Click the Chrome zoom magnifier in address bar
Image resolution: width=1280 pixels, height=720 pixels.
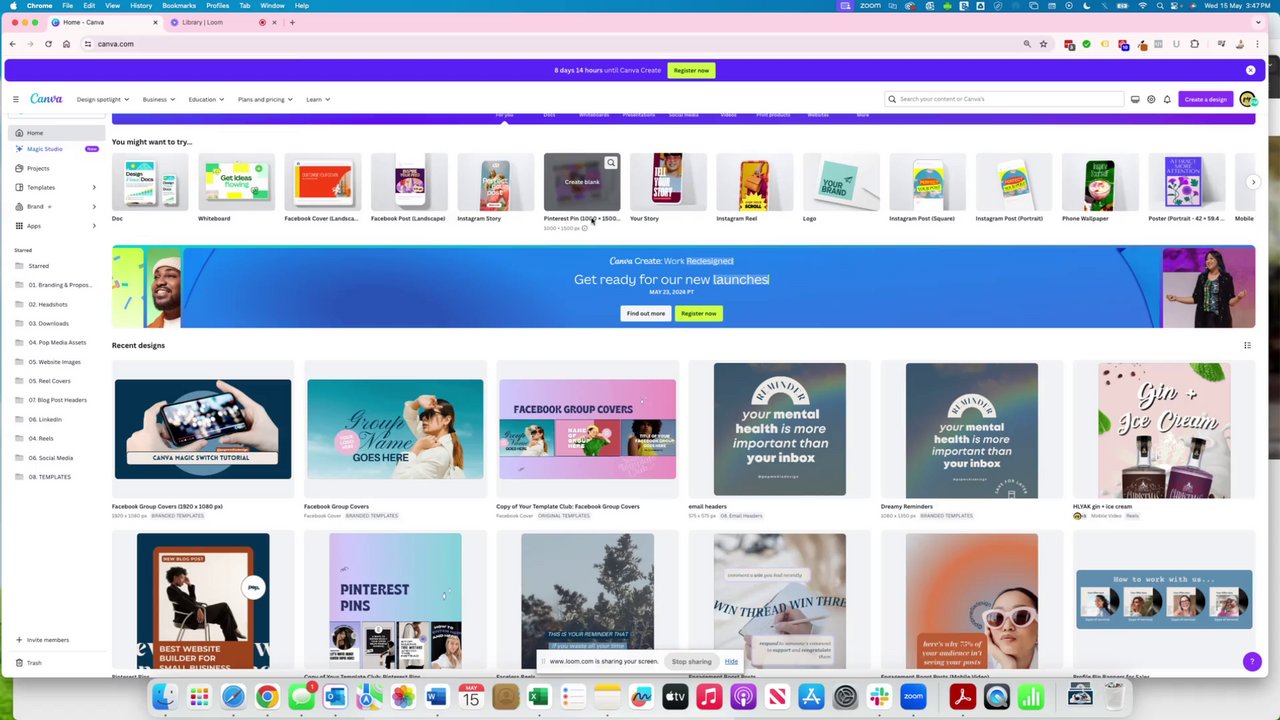click(x=1027, y=44)
